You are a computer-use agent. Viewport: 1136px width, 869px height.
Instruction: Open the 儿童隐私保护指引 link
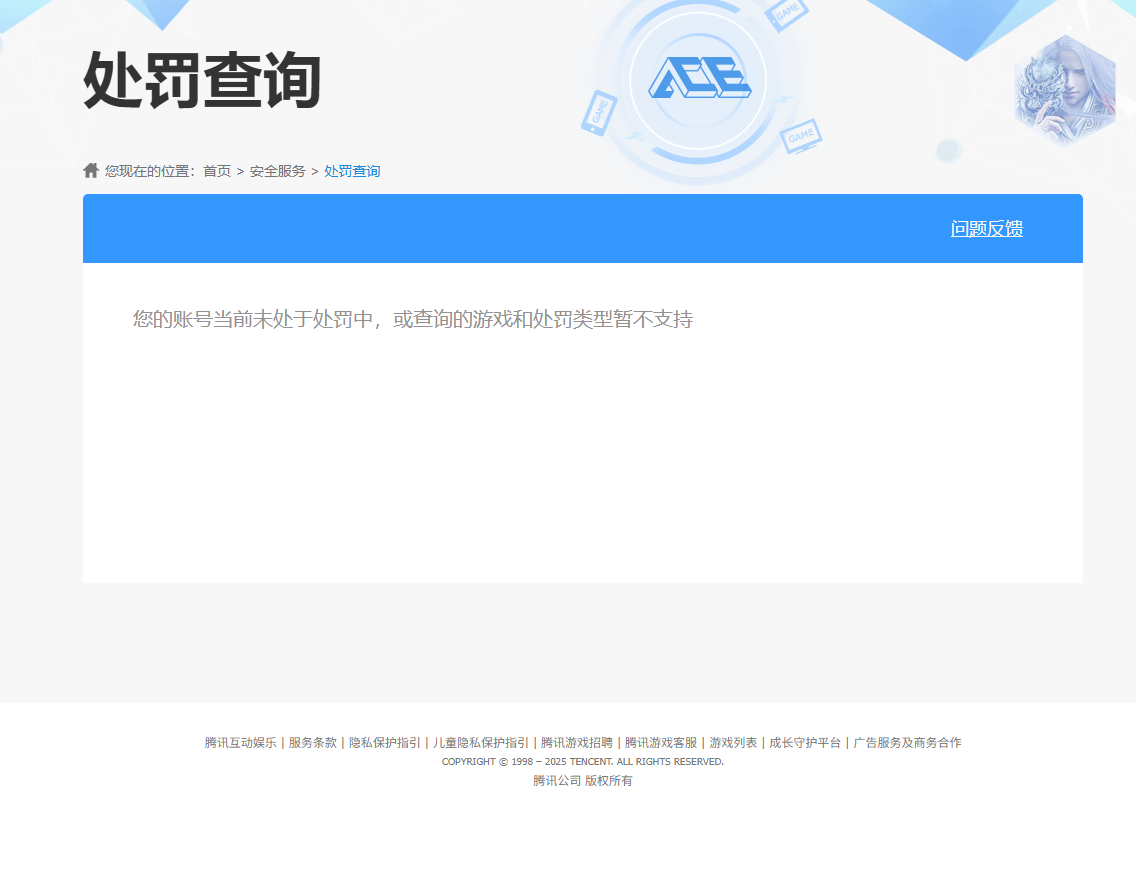click(x=480, y=743)
